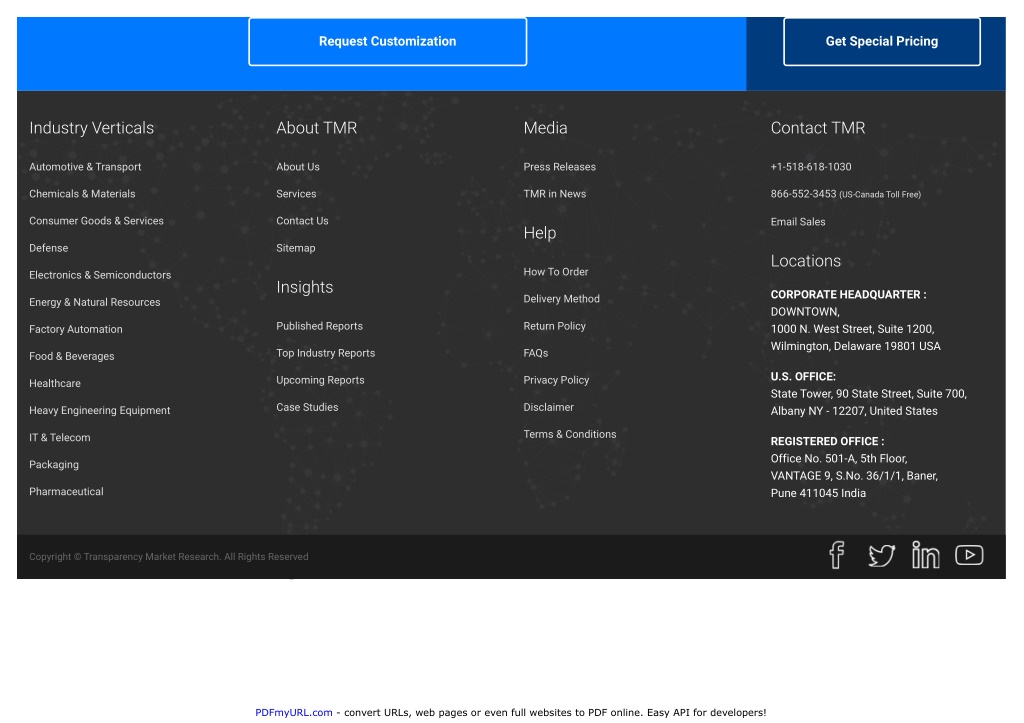This screenshot has height=723, width=1024.
Task: Open the FAQs link
Action: (536, 353)
